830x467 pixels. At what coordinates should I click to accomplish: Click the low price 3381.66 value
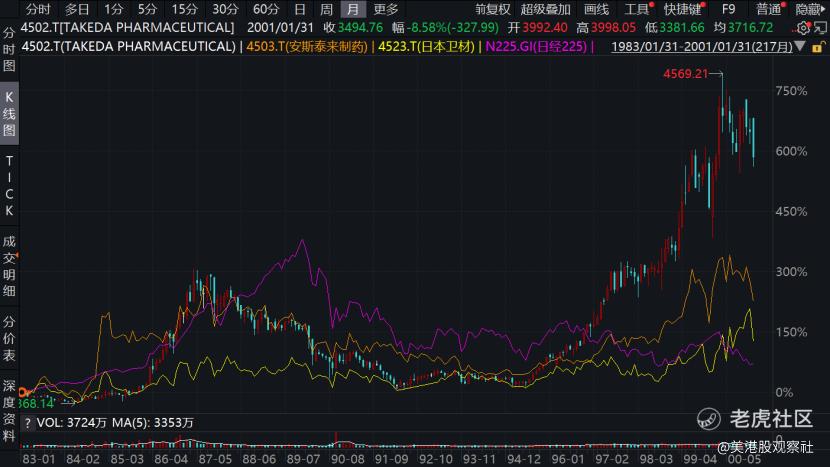coord(682,28)
